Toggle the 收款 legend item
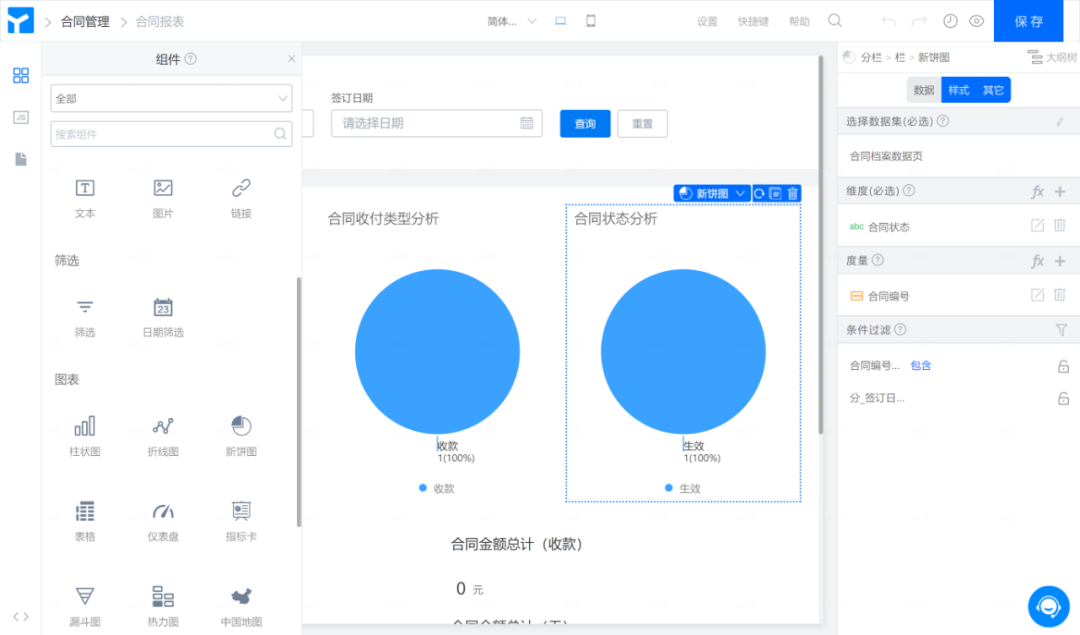1080x635 pixels. 436,489
